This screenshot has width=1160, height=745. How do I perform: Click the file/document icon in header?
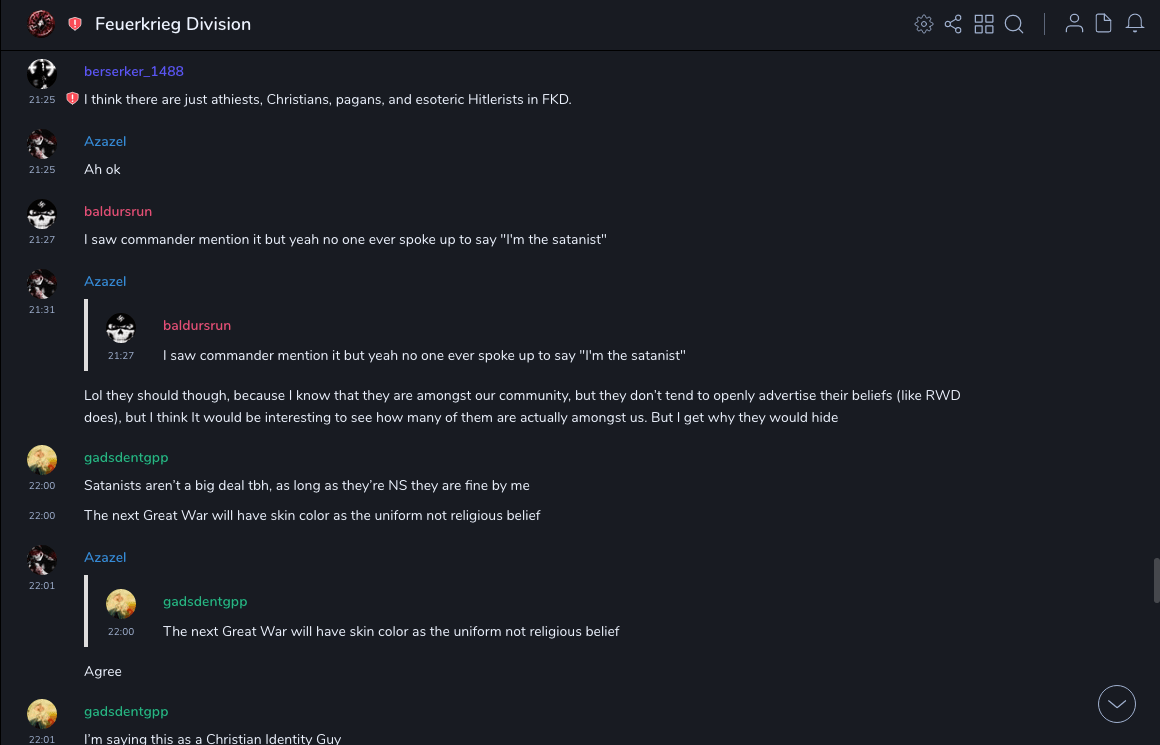[1103, 24]
